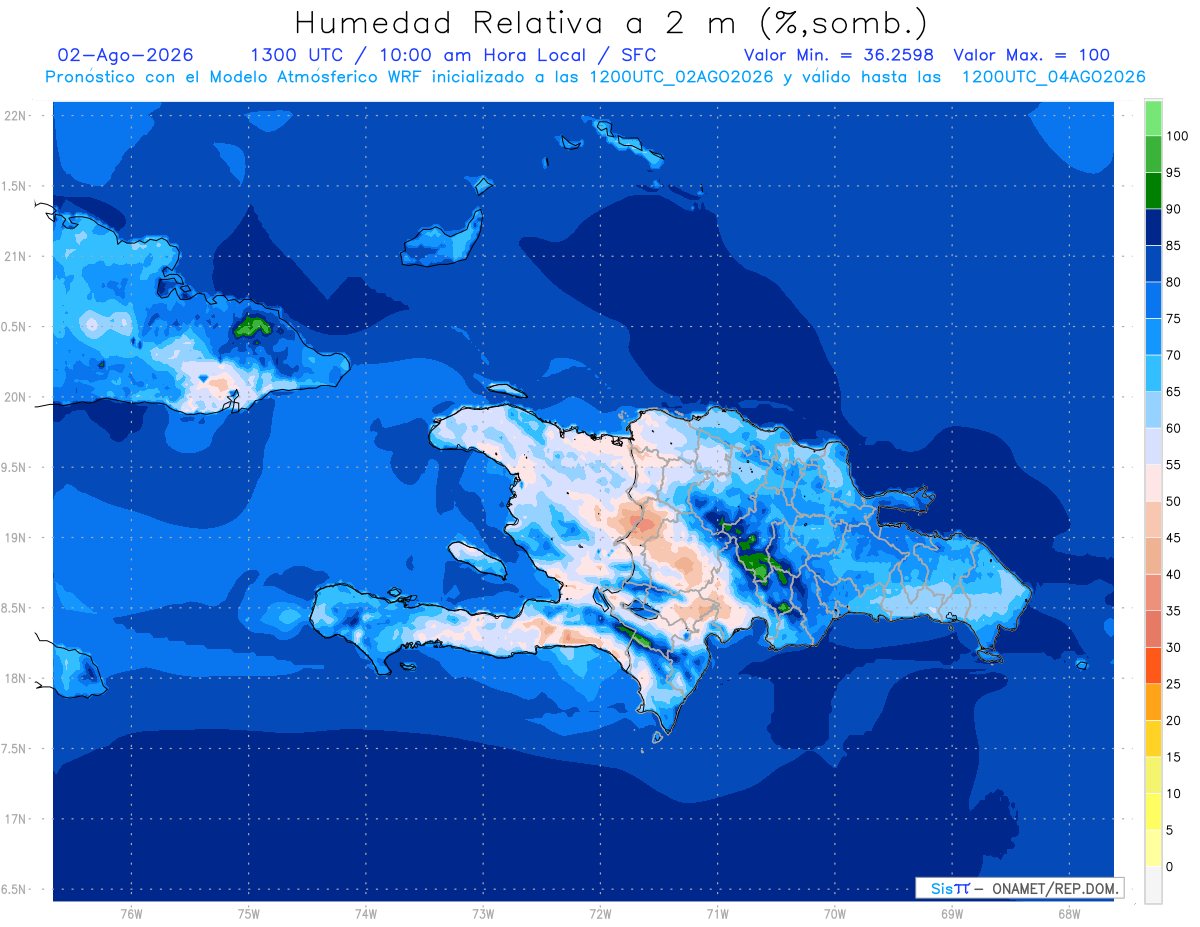
Task: Click the legend label "90"
Action: tap(1173, 209)
